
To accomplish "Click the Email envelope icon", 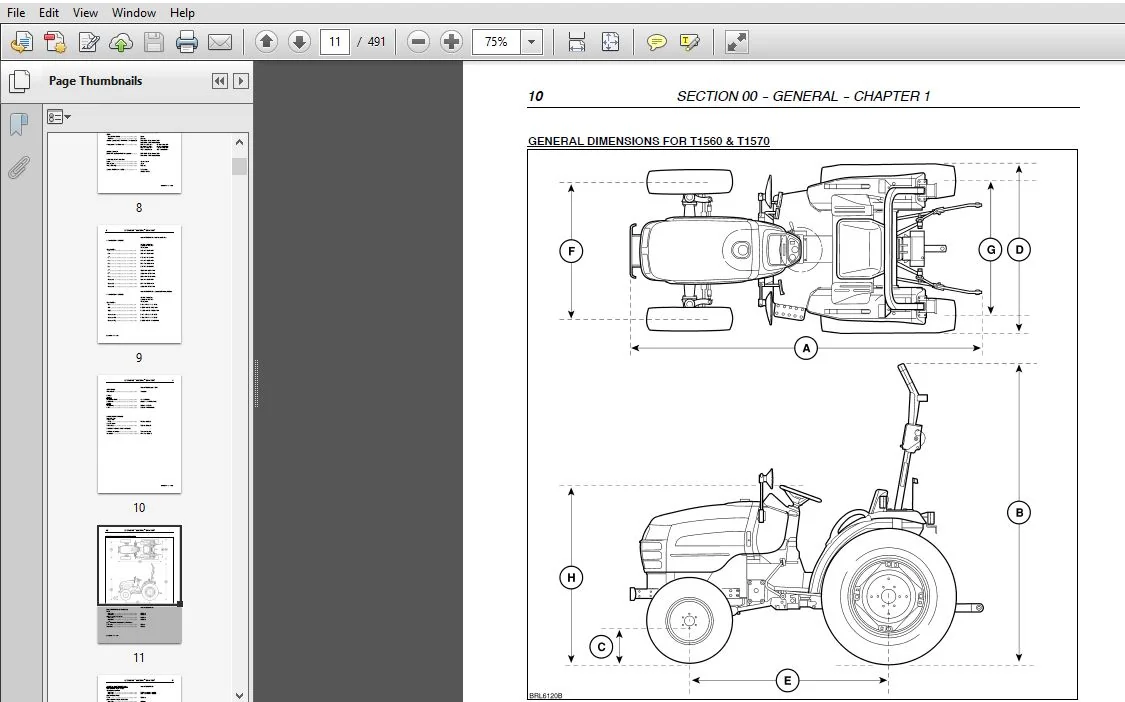I will (220, 42).
